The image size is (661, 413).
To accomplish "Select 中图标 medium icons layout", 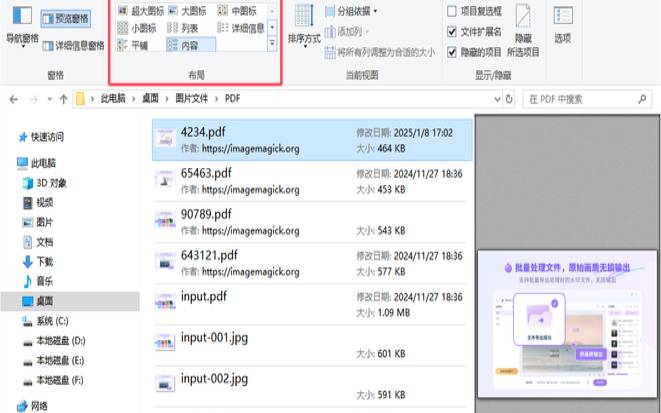I will 237,11.
